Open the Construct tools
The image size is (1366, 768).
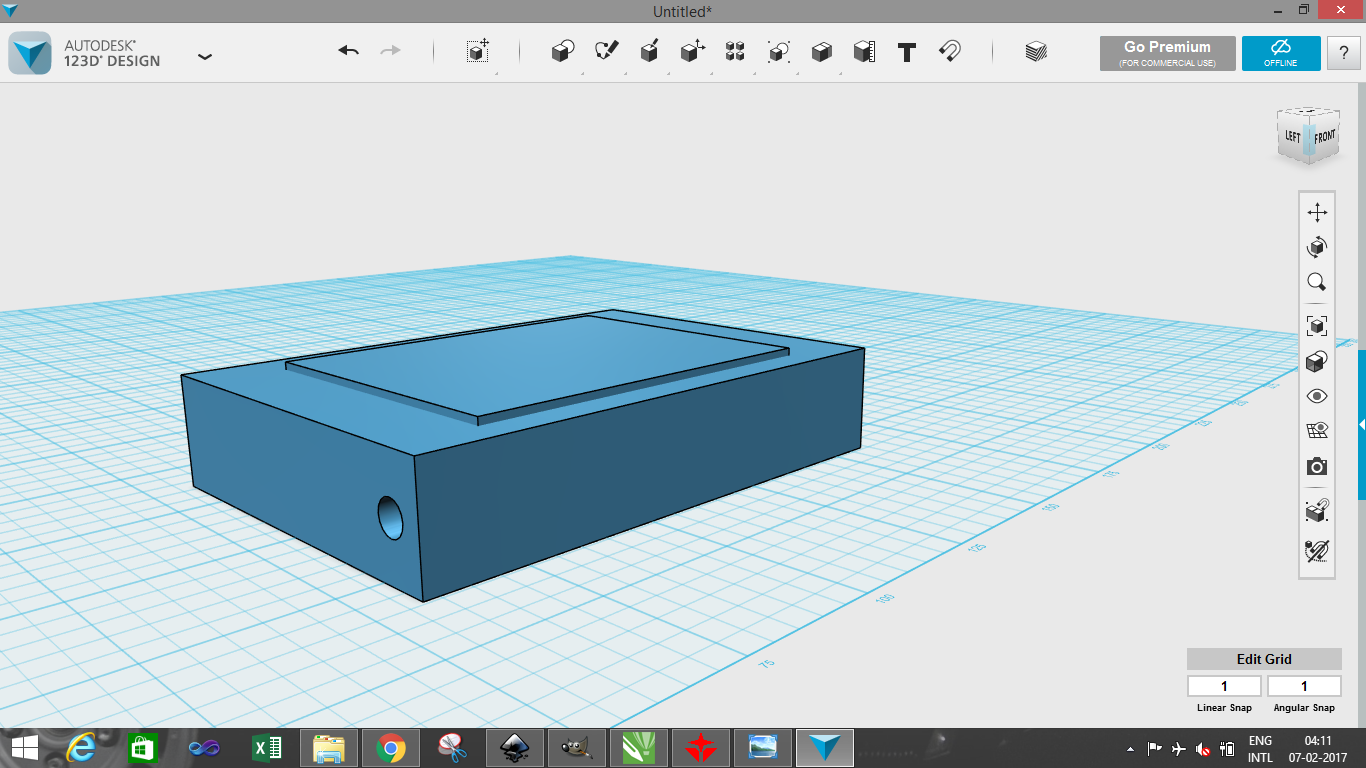tap(649, 52)
